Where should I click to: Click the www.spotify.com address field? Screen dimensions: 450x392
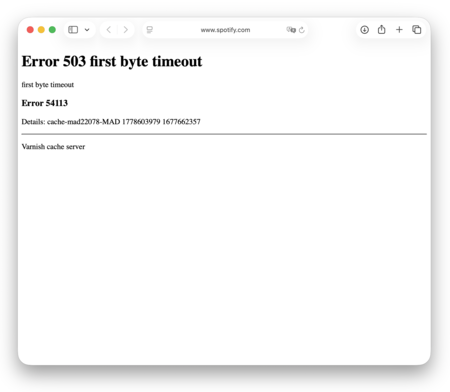tap(225, 30)
